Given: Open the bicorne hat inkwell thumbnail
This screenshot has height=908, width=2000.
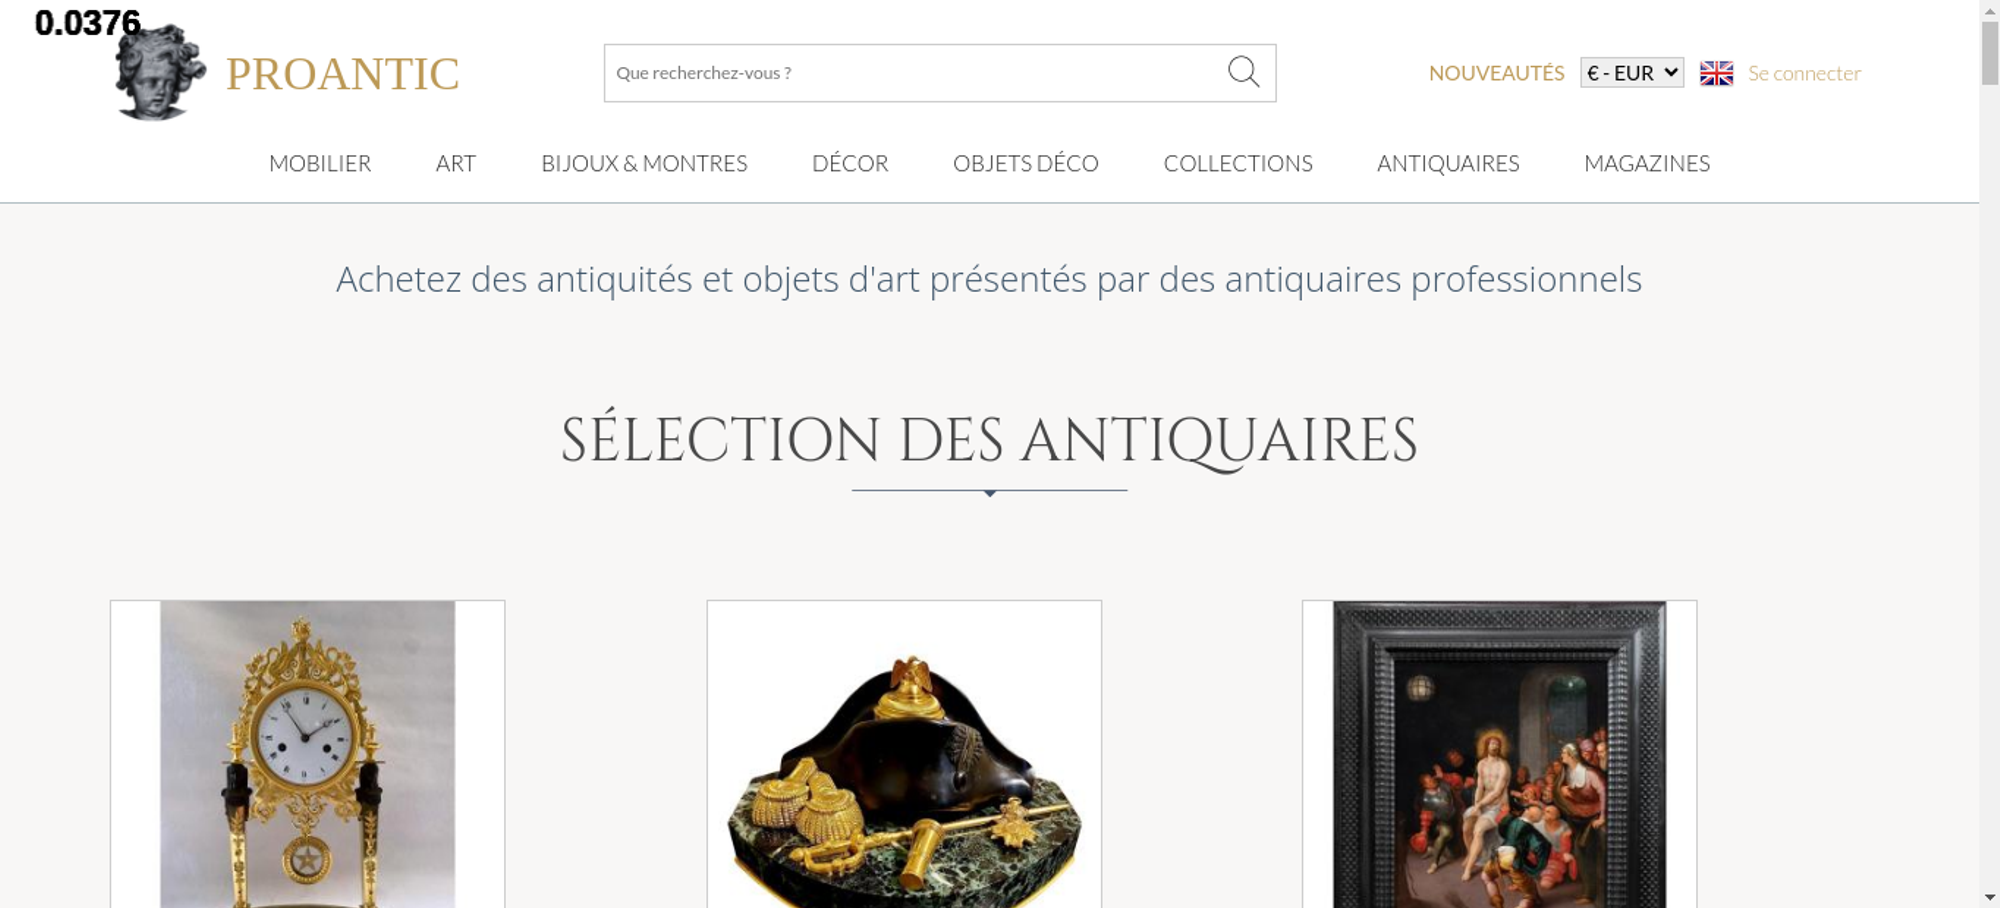Looking at the screenshot, I should (x=904, y=754).
